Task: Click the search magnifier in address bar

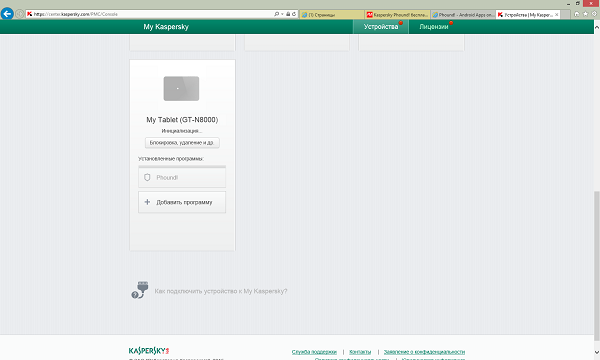Action: click(x=277, y=14)
